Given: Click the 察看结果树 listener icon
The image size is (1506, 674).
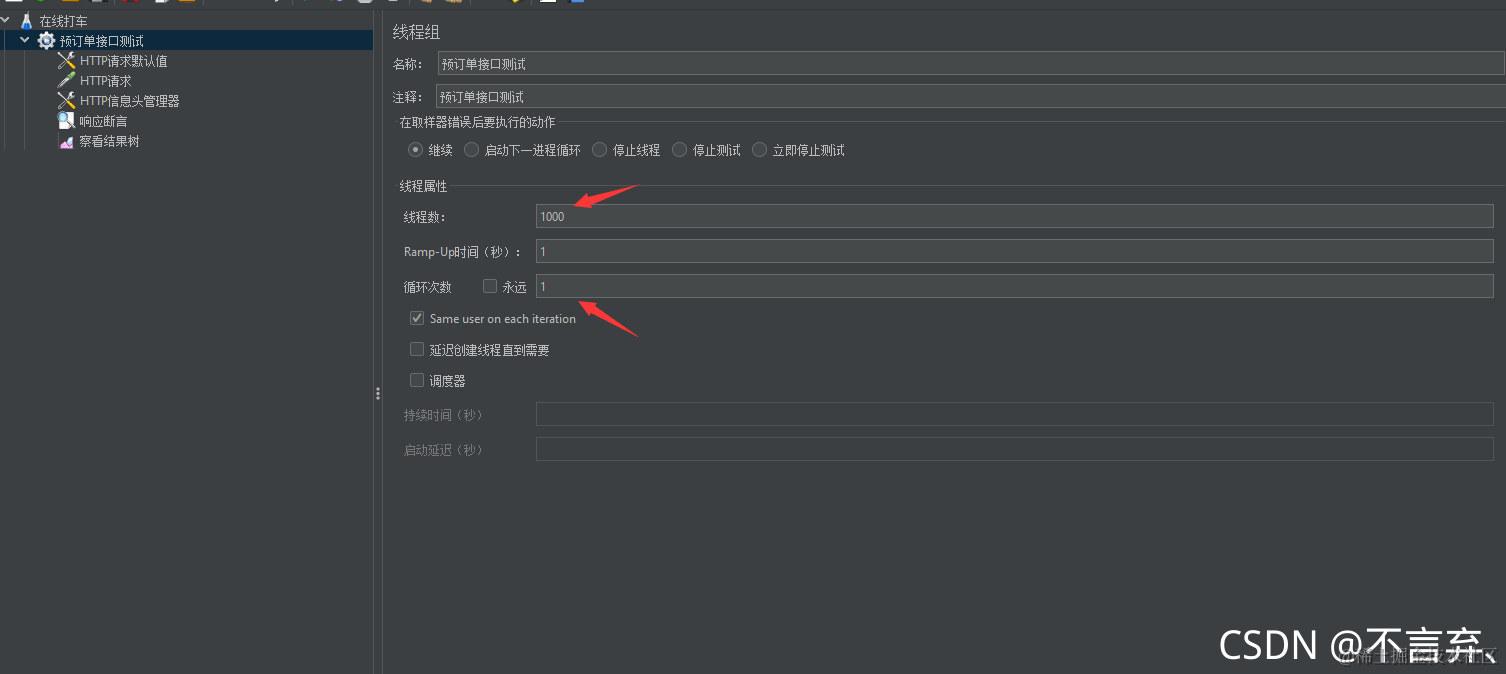Looking at the screenshot, I should click(x=66, y=142).
